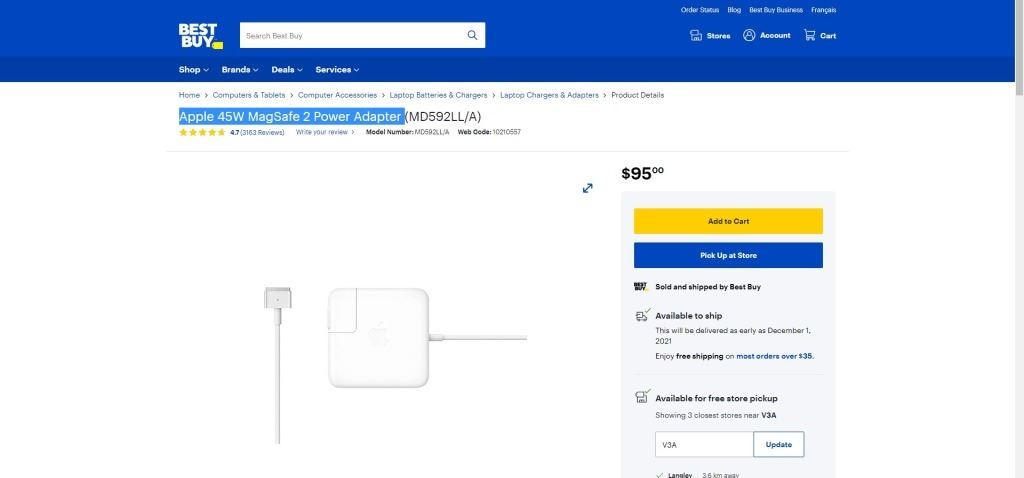Click the search magnifying glass icon

(x=472, y=36)
